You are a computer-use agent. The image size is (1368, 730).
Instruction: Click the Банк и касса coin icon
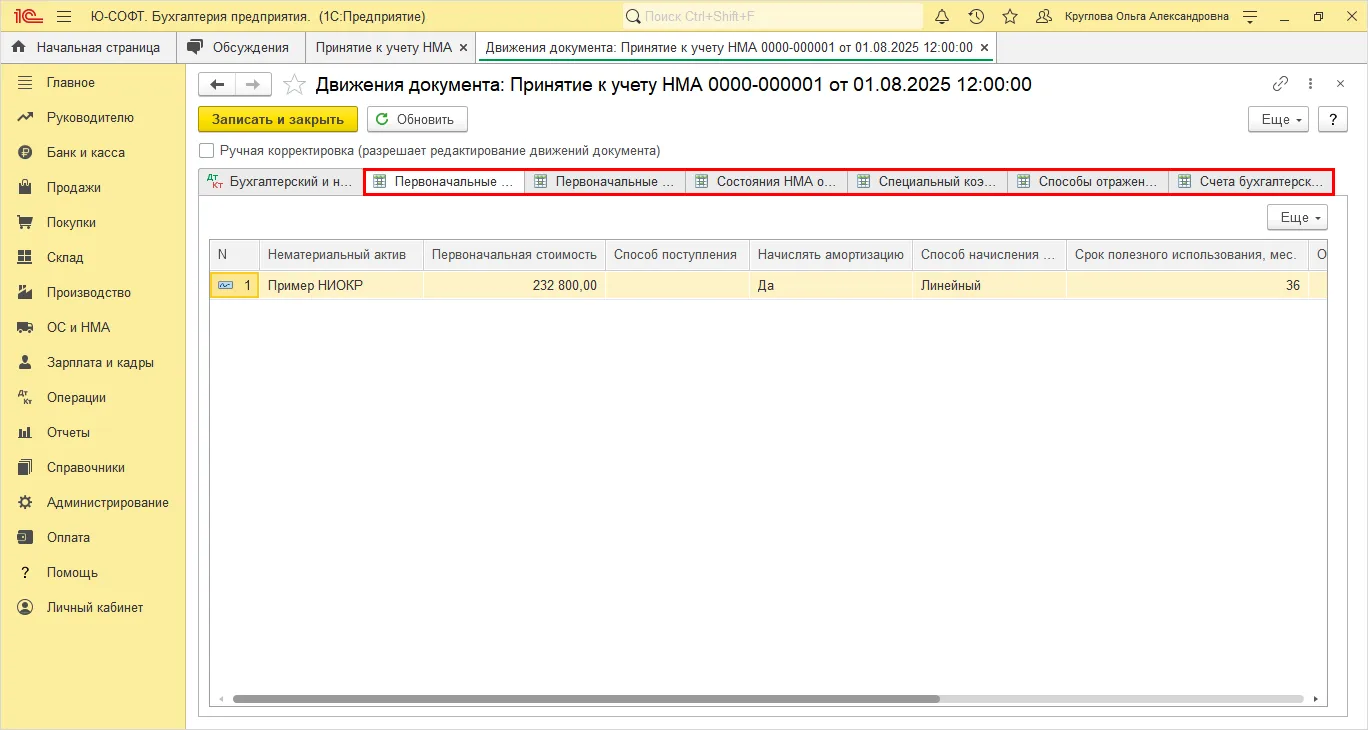tap(26, 152)
